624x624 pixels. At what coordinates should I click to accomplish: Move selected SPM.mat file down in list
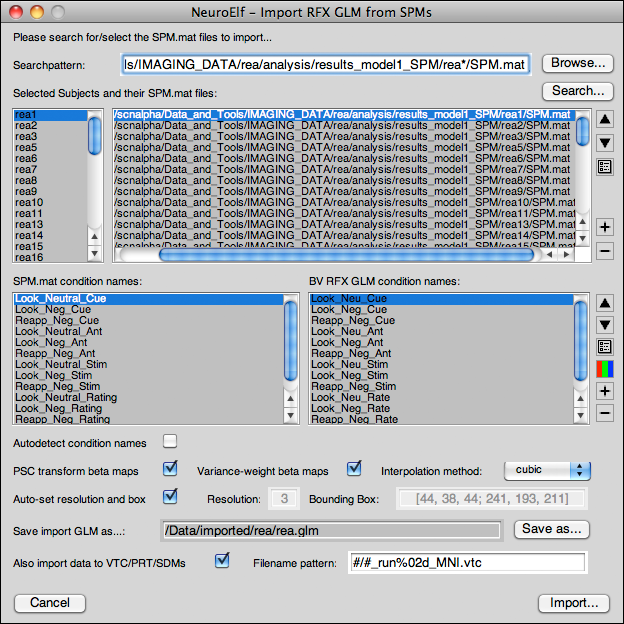604,143
